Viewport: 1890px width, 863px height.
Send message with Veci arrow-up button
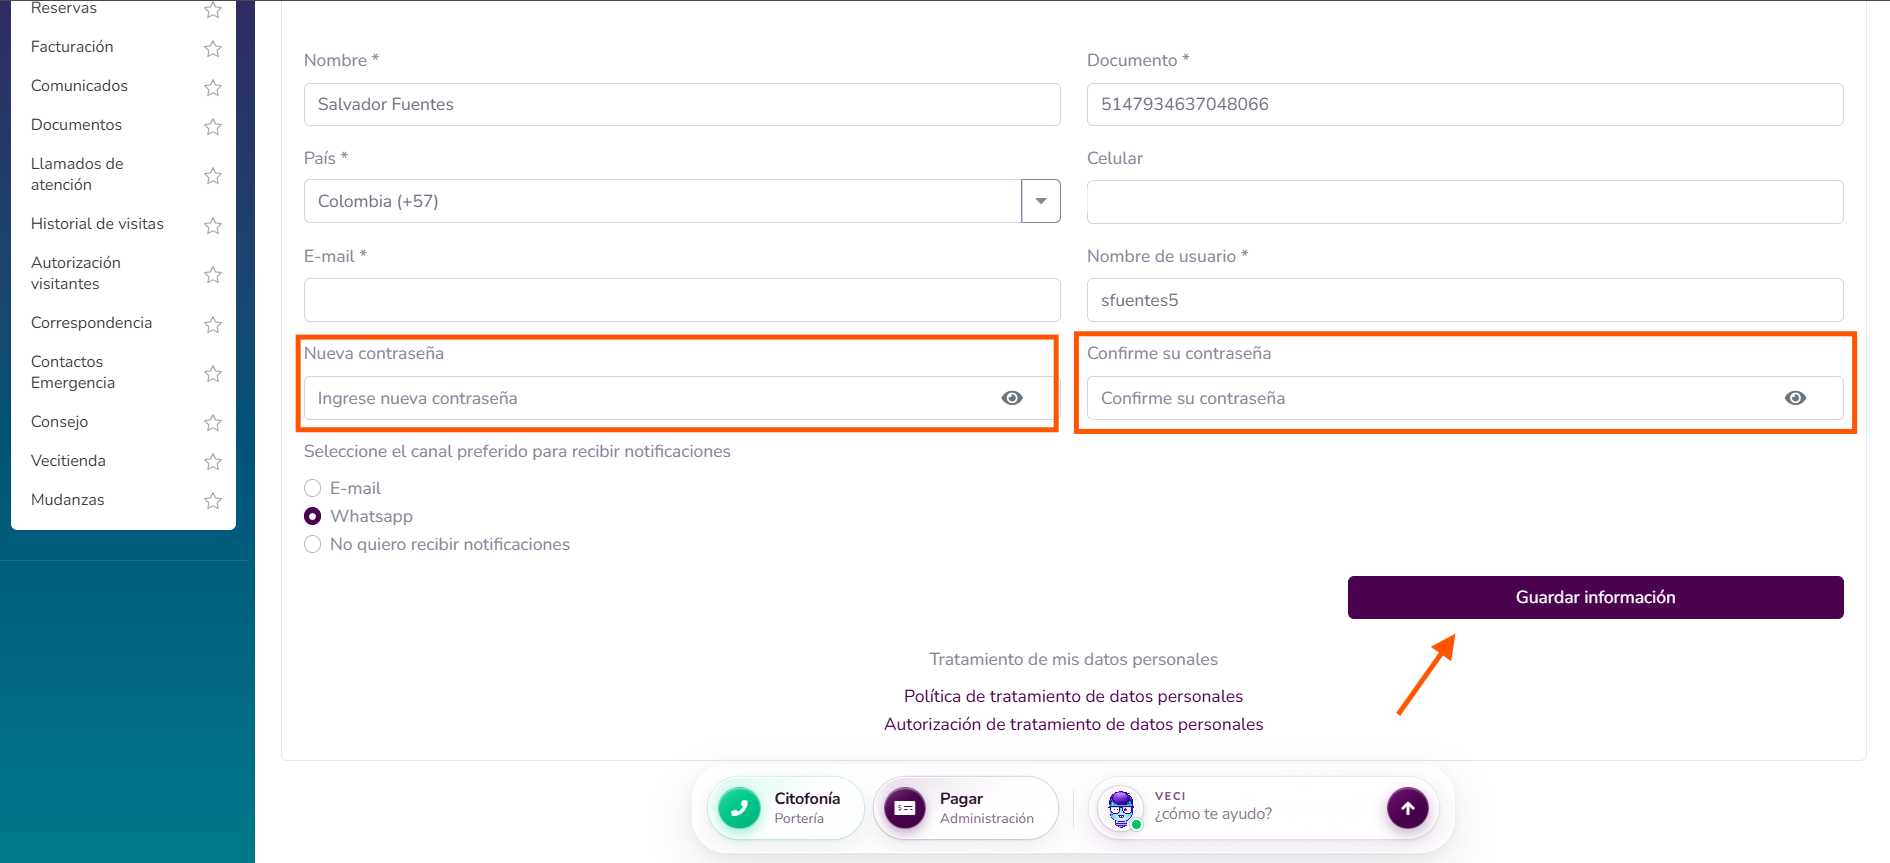(x=1407, y=808)
